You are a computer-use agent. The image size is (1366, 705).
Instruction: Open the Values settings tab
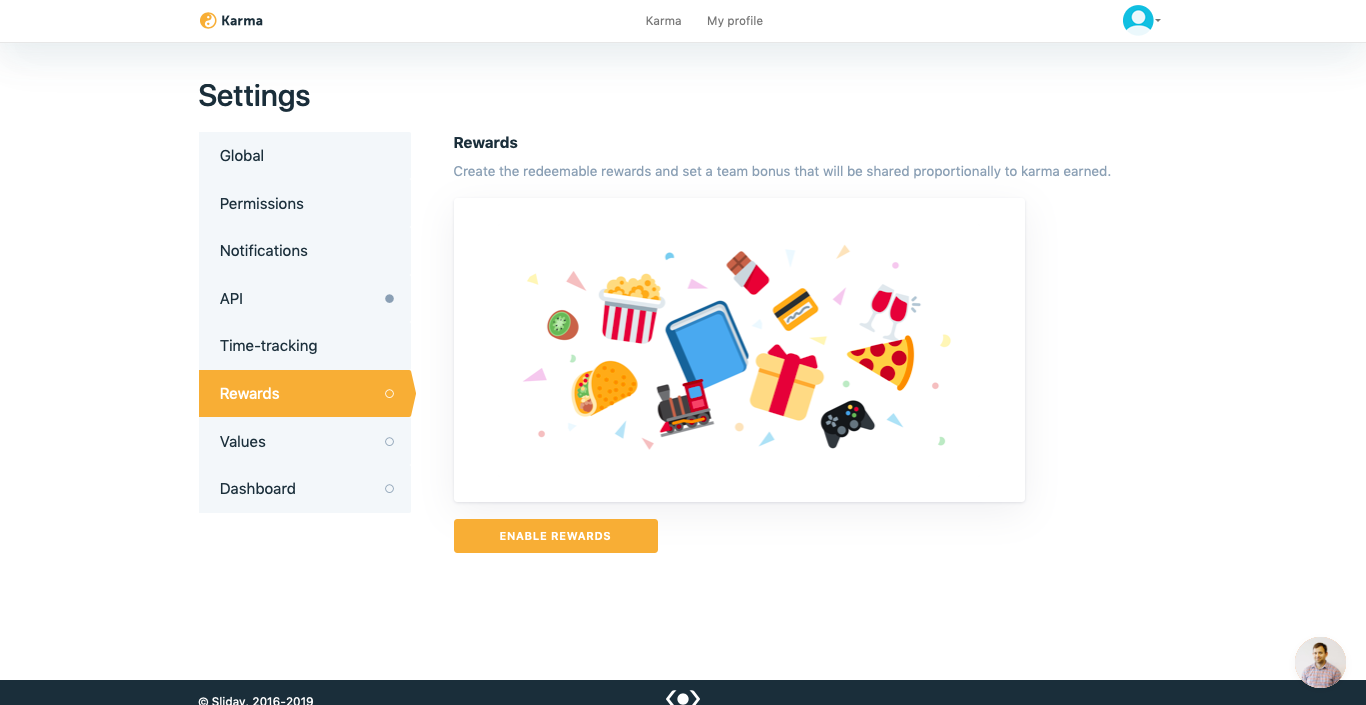[x=305, y=442]
